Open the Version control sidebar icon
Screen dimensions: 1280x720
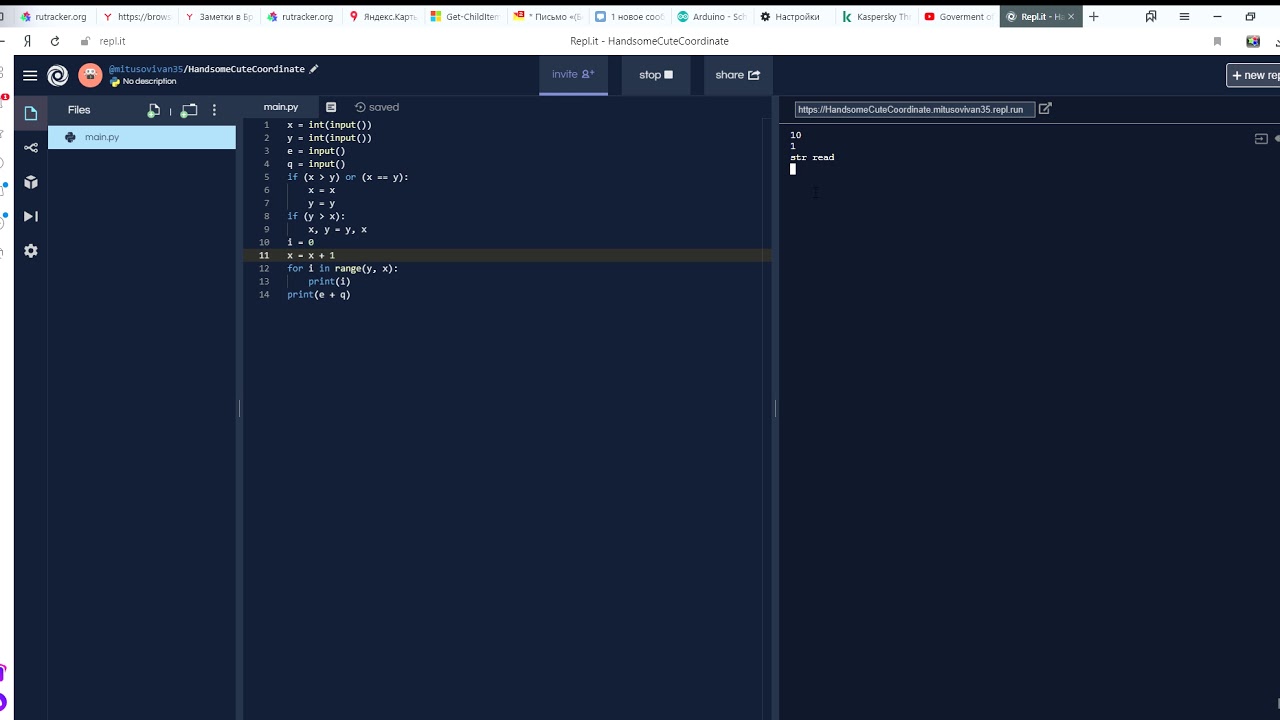tap(31, 148)
